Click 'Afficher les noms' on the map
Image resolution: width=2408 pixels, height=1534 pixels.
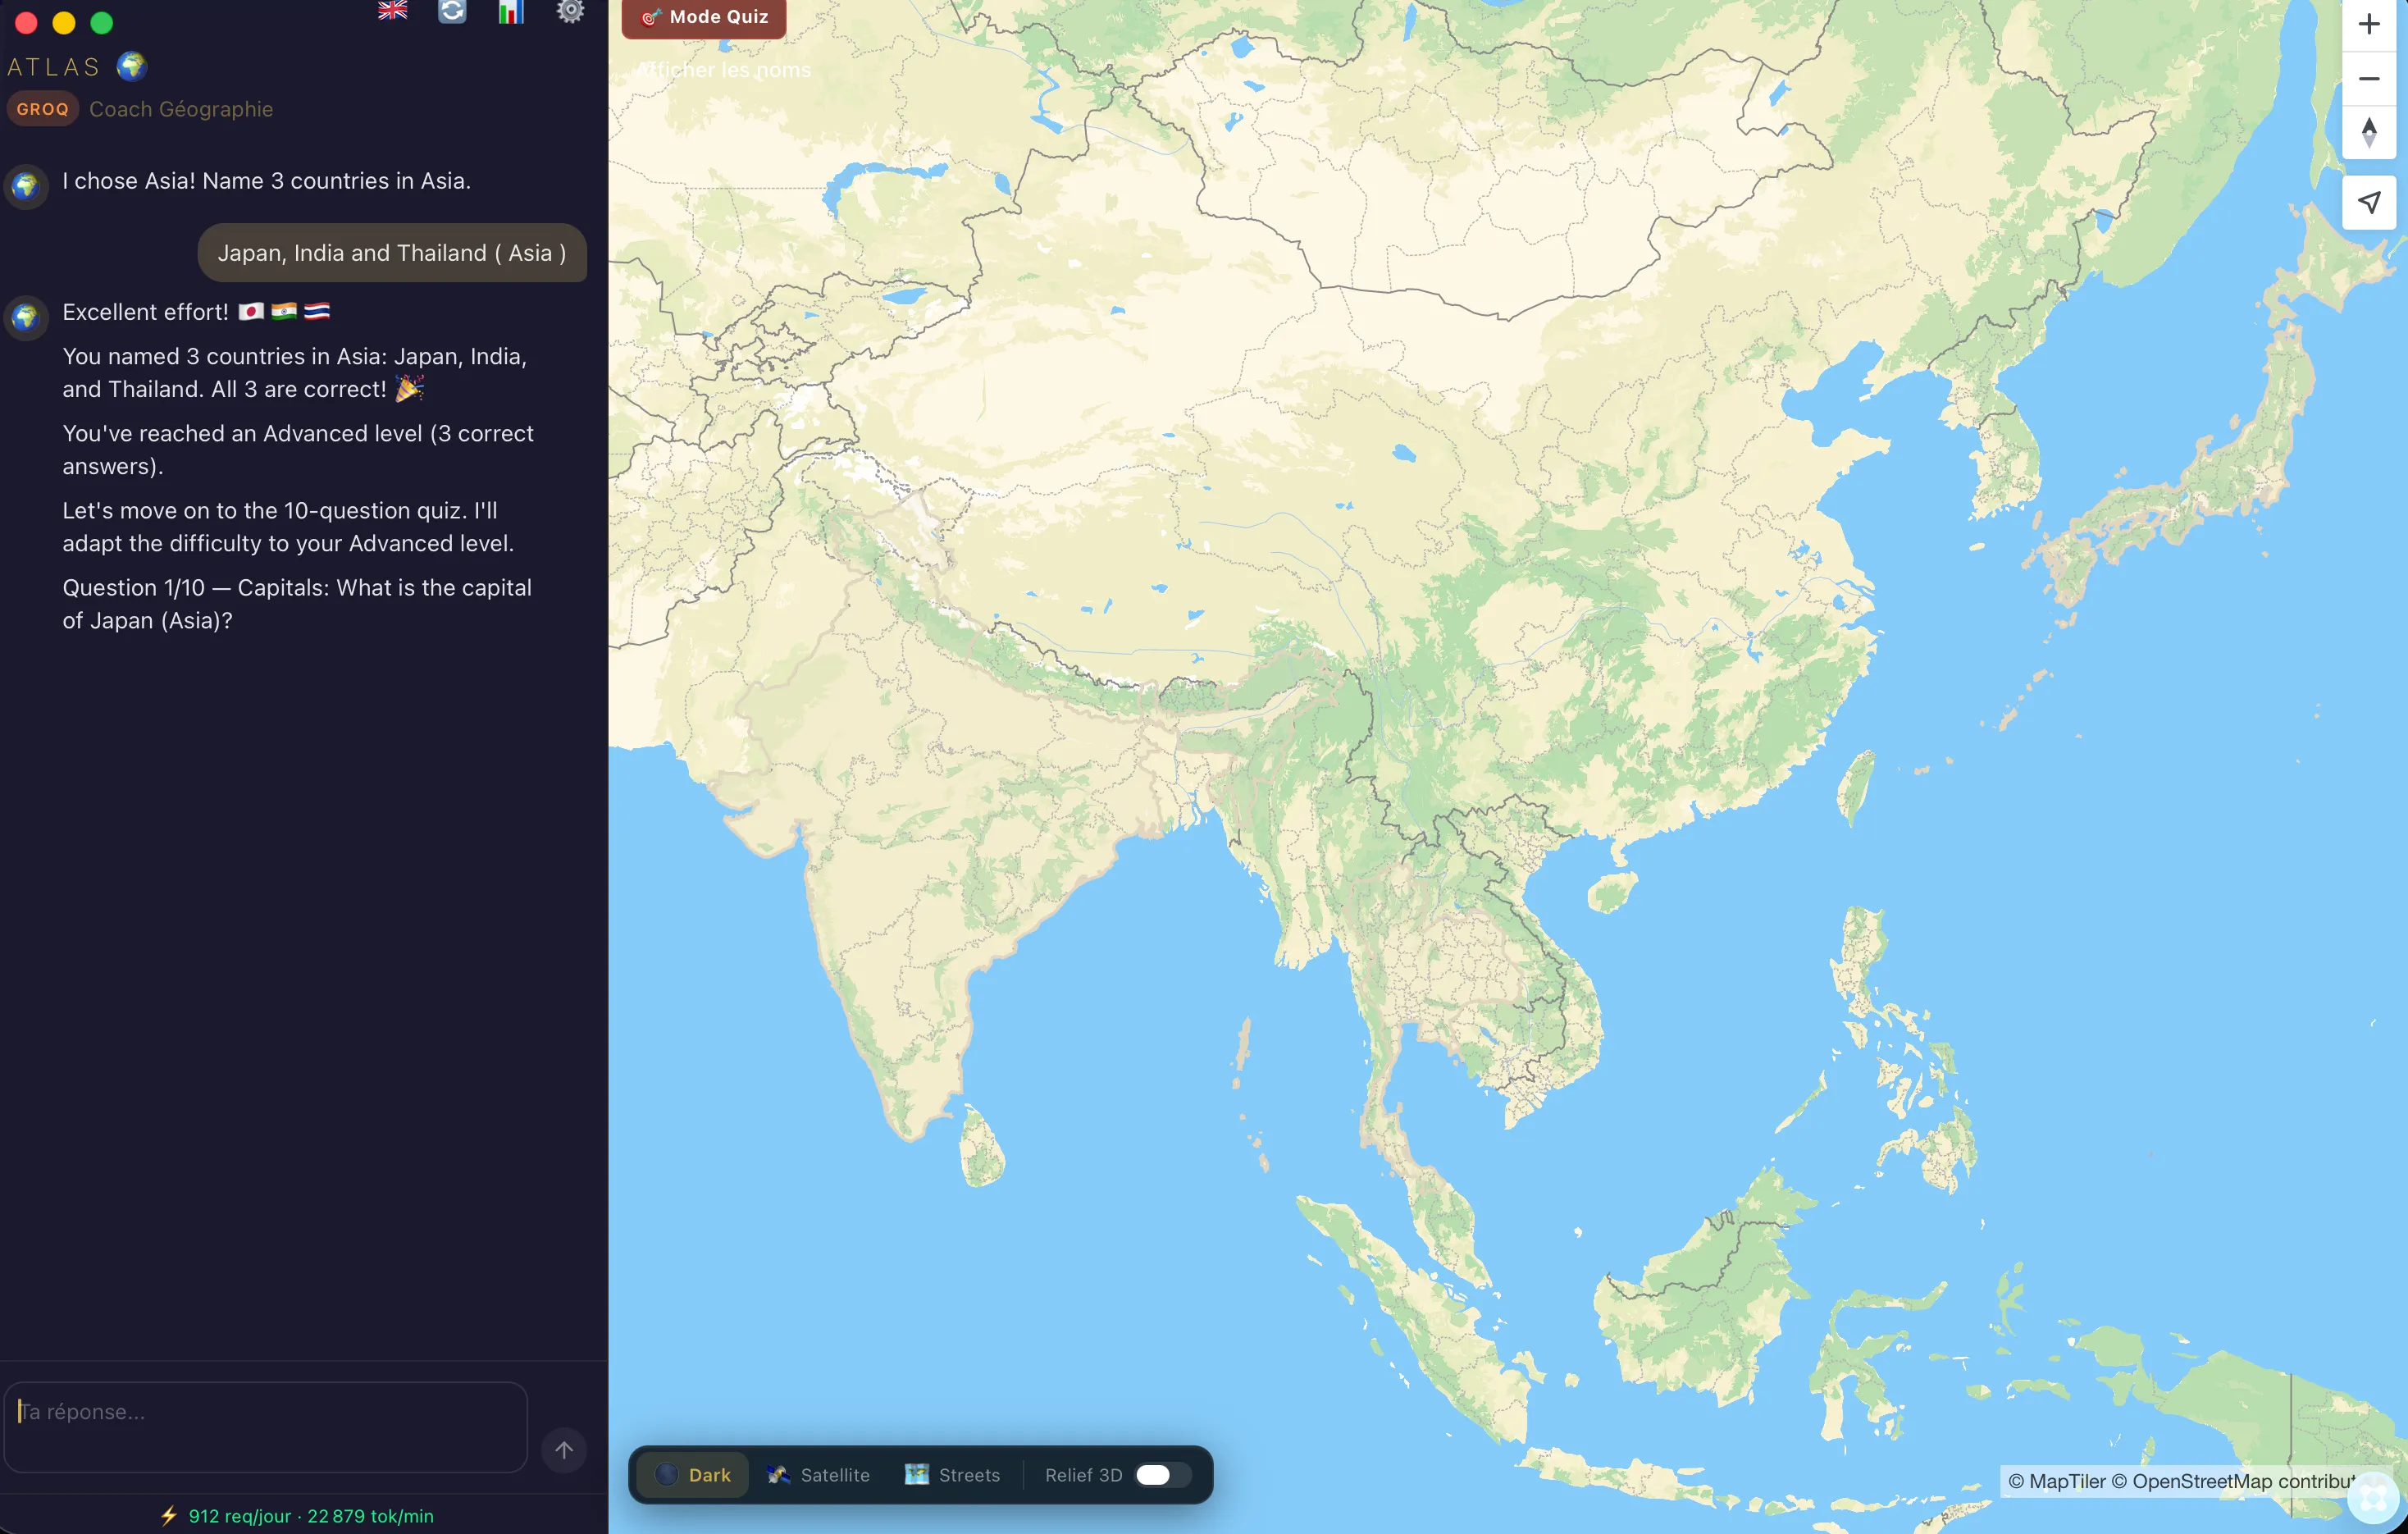725,70
